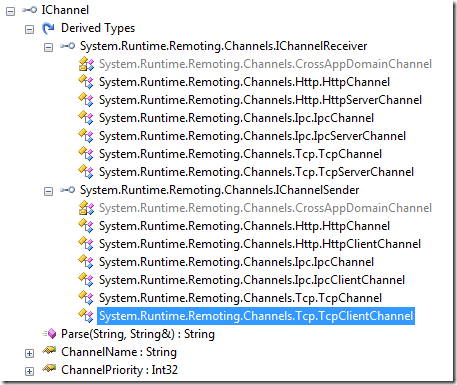Select Ipc.IpcChannel under IChannelSender
457x385 pixels.
point(236,262)
